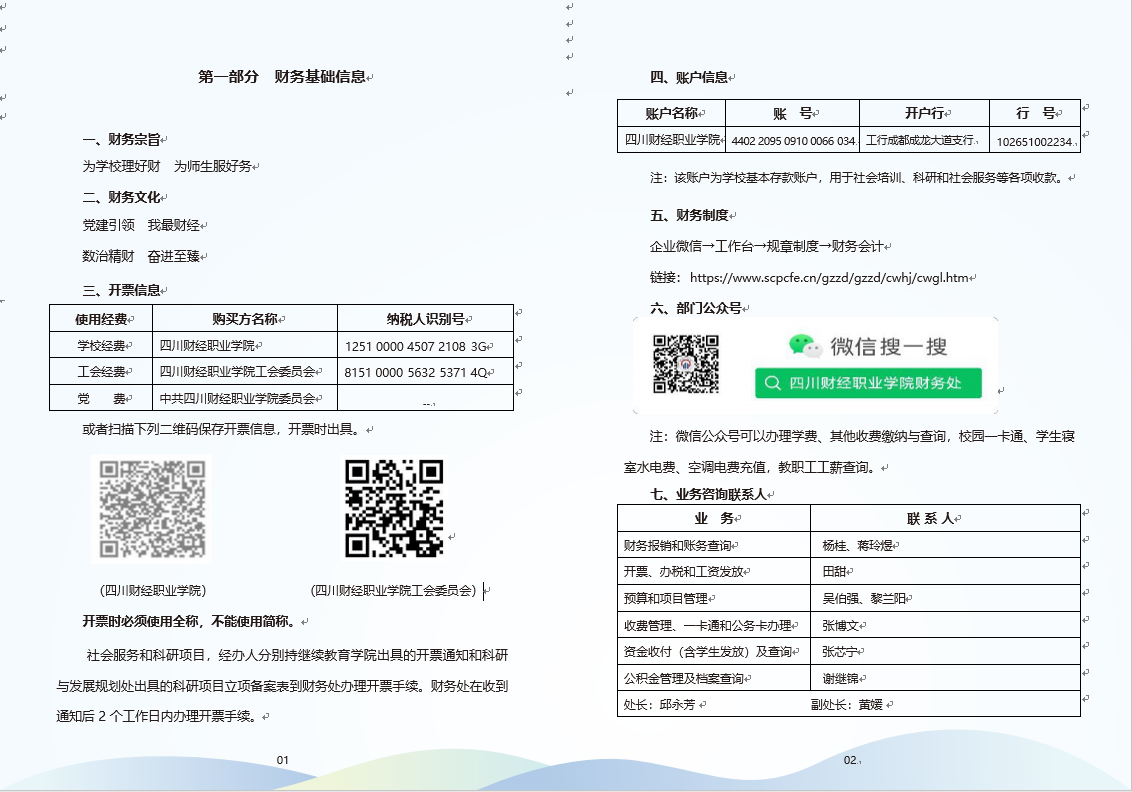Click the bank code 102651002234 cell

tap(1033, 142)
